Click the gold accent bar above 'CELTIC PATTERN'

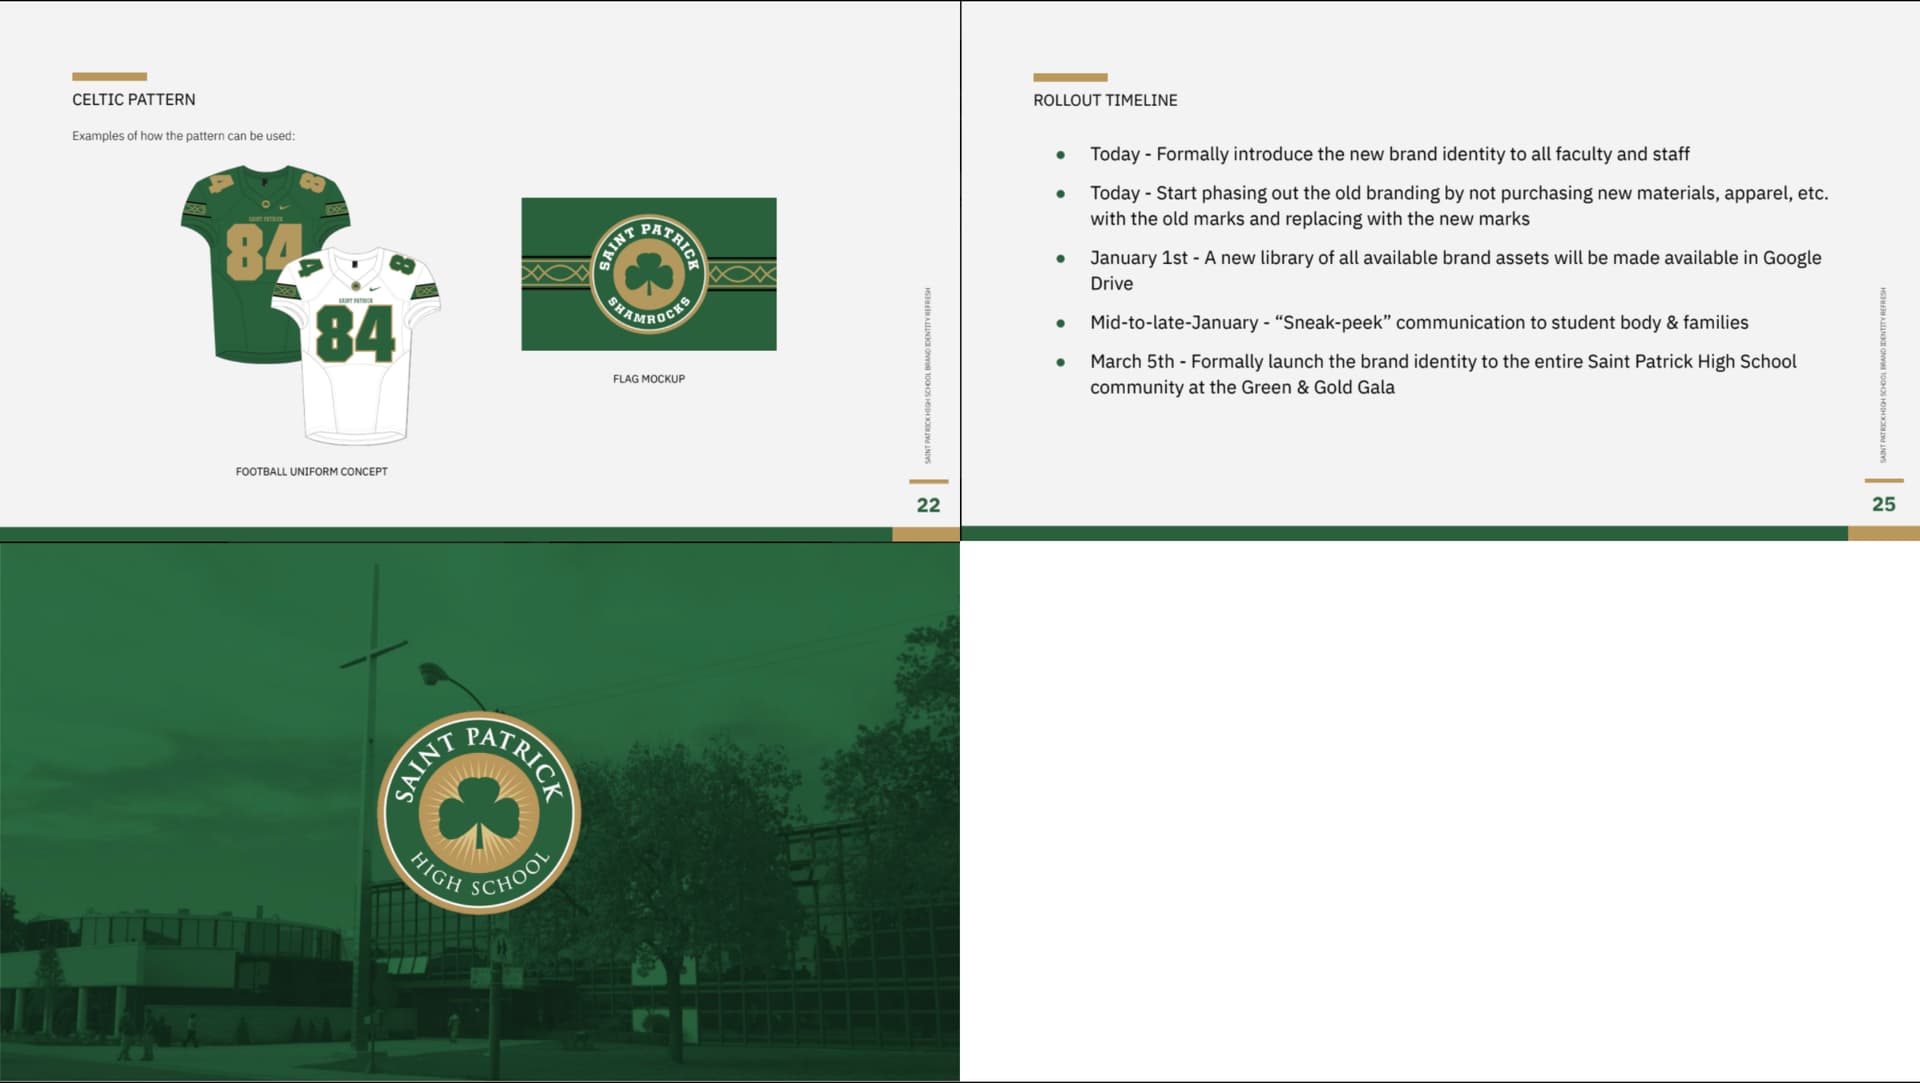click(x=109, y=76)
